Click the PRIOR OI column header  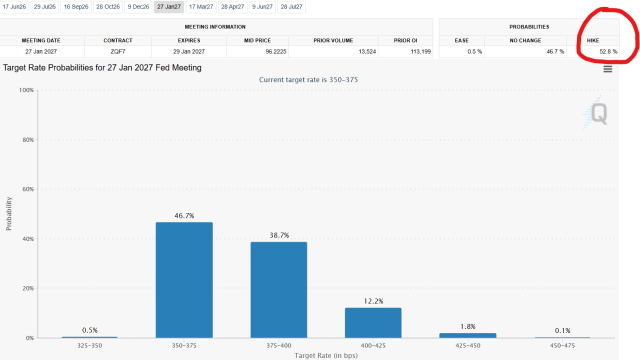click(405, 40)
